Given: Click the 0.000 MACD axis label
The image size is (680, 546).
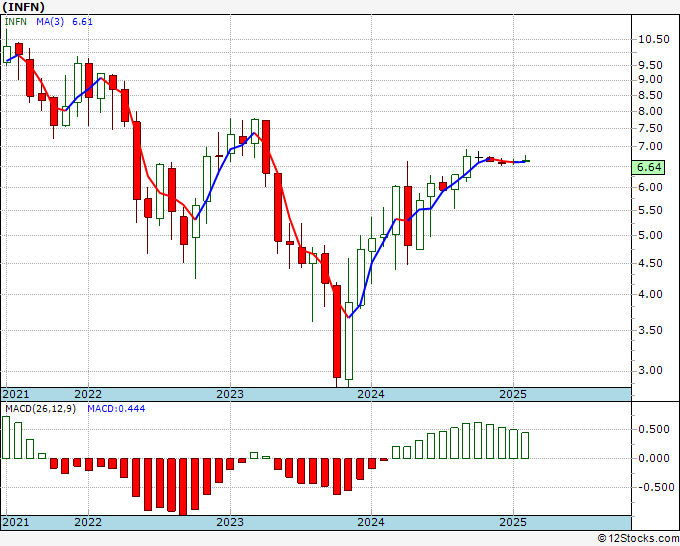Looking at the screenshot, I should (x=654, y=458).
